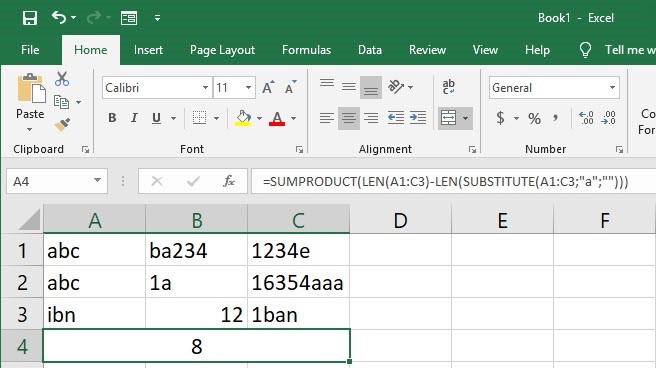Select Bottom Align icon
Image resolution: width=656 pixels, height=368 pixels.
371,87
